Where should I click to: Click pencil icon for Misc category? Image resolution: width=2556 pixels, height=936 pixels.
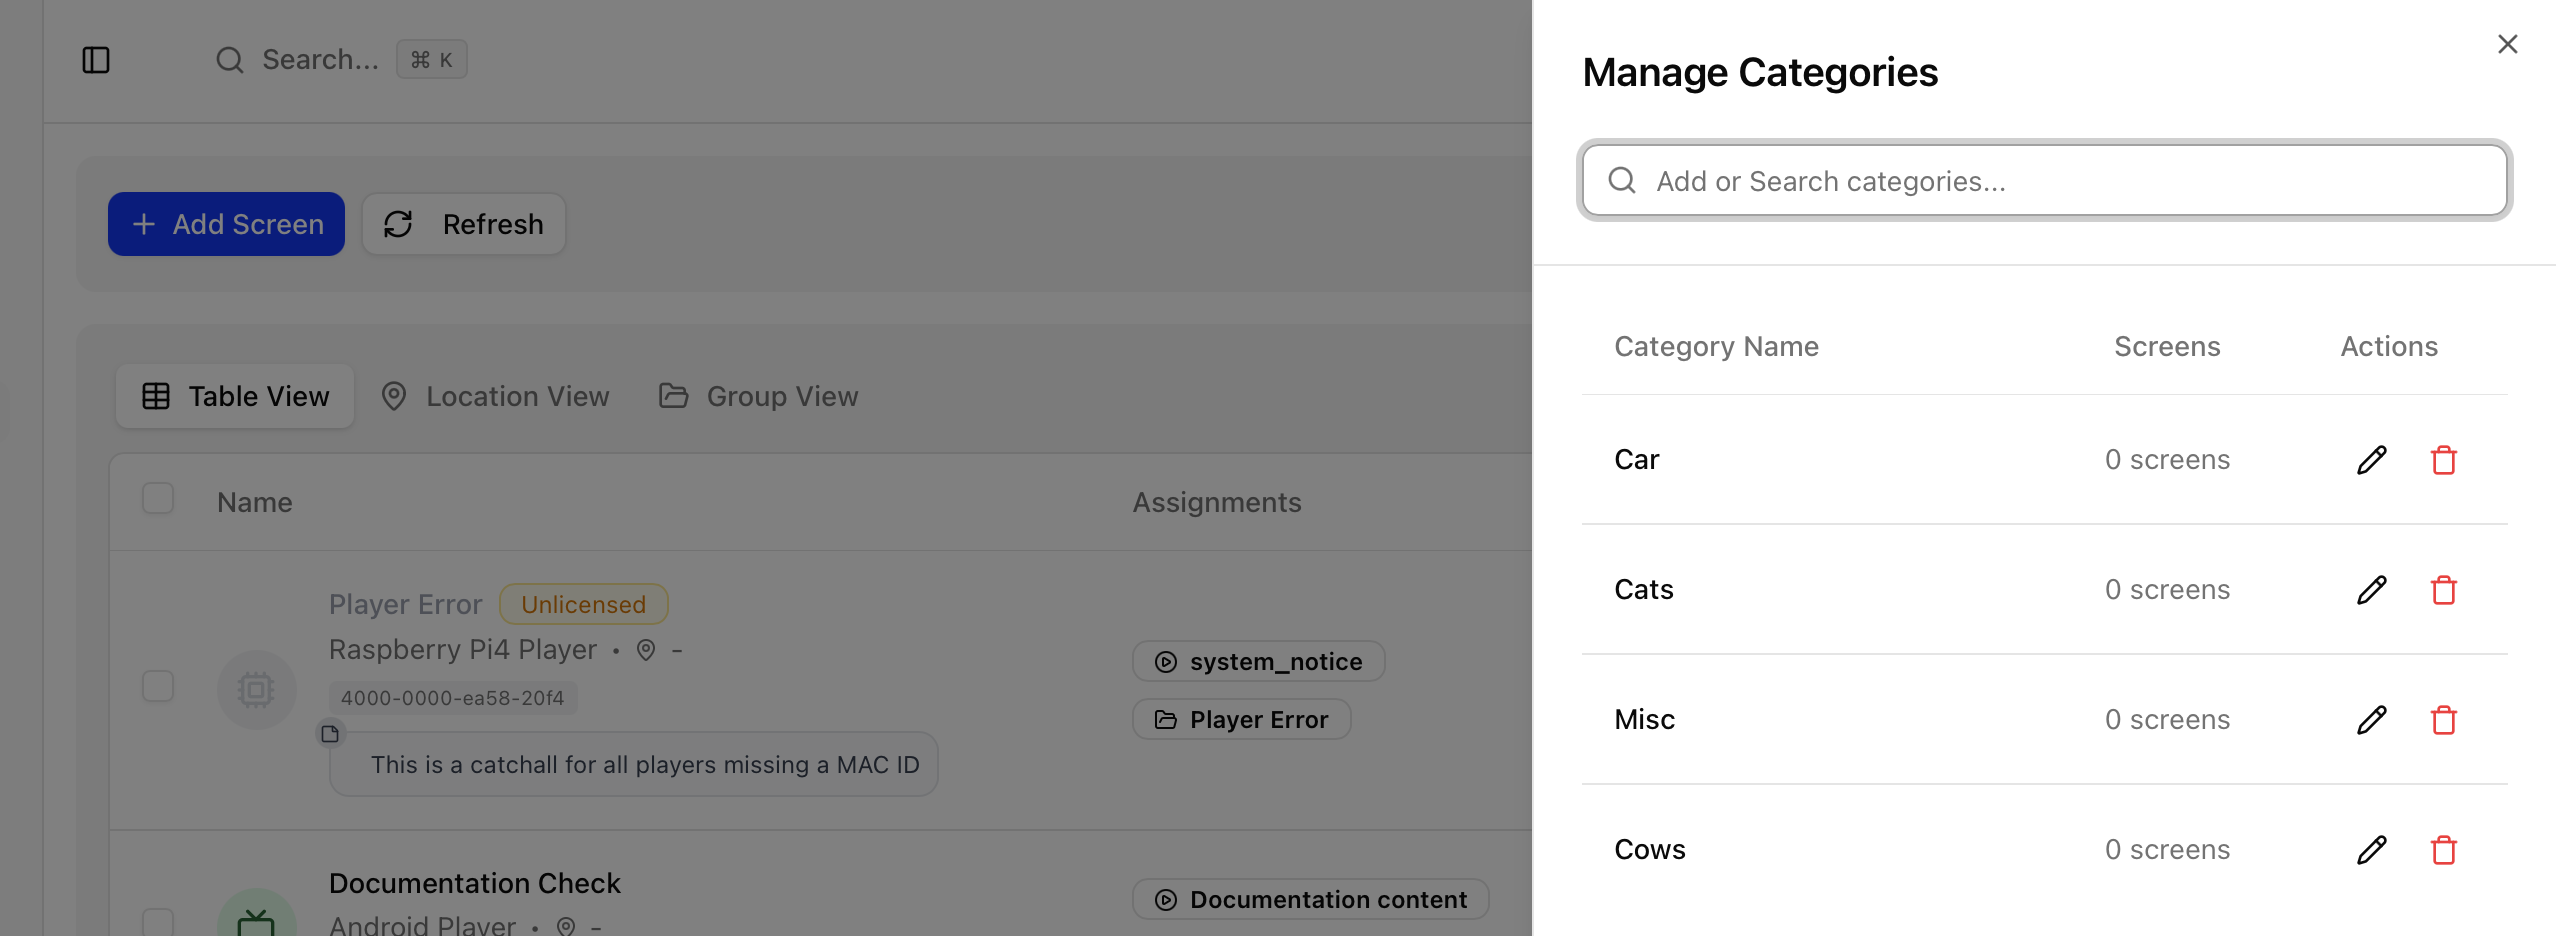point(2371,720)
